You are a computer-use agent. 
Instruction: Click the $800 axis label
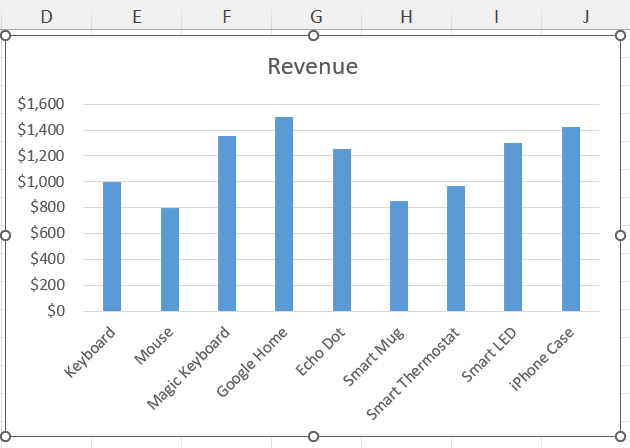click(47, 207)
